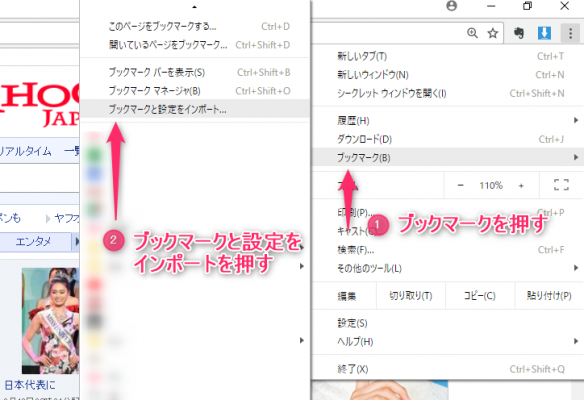Click the blue download arrow extension icon
The height and width of the screenshot is (400, 584).
(x=544, y=33)
